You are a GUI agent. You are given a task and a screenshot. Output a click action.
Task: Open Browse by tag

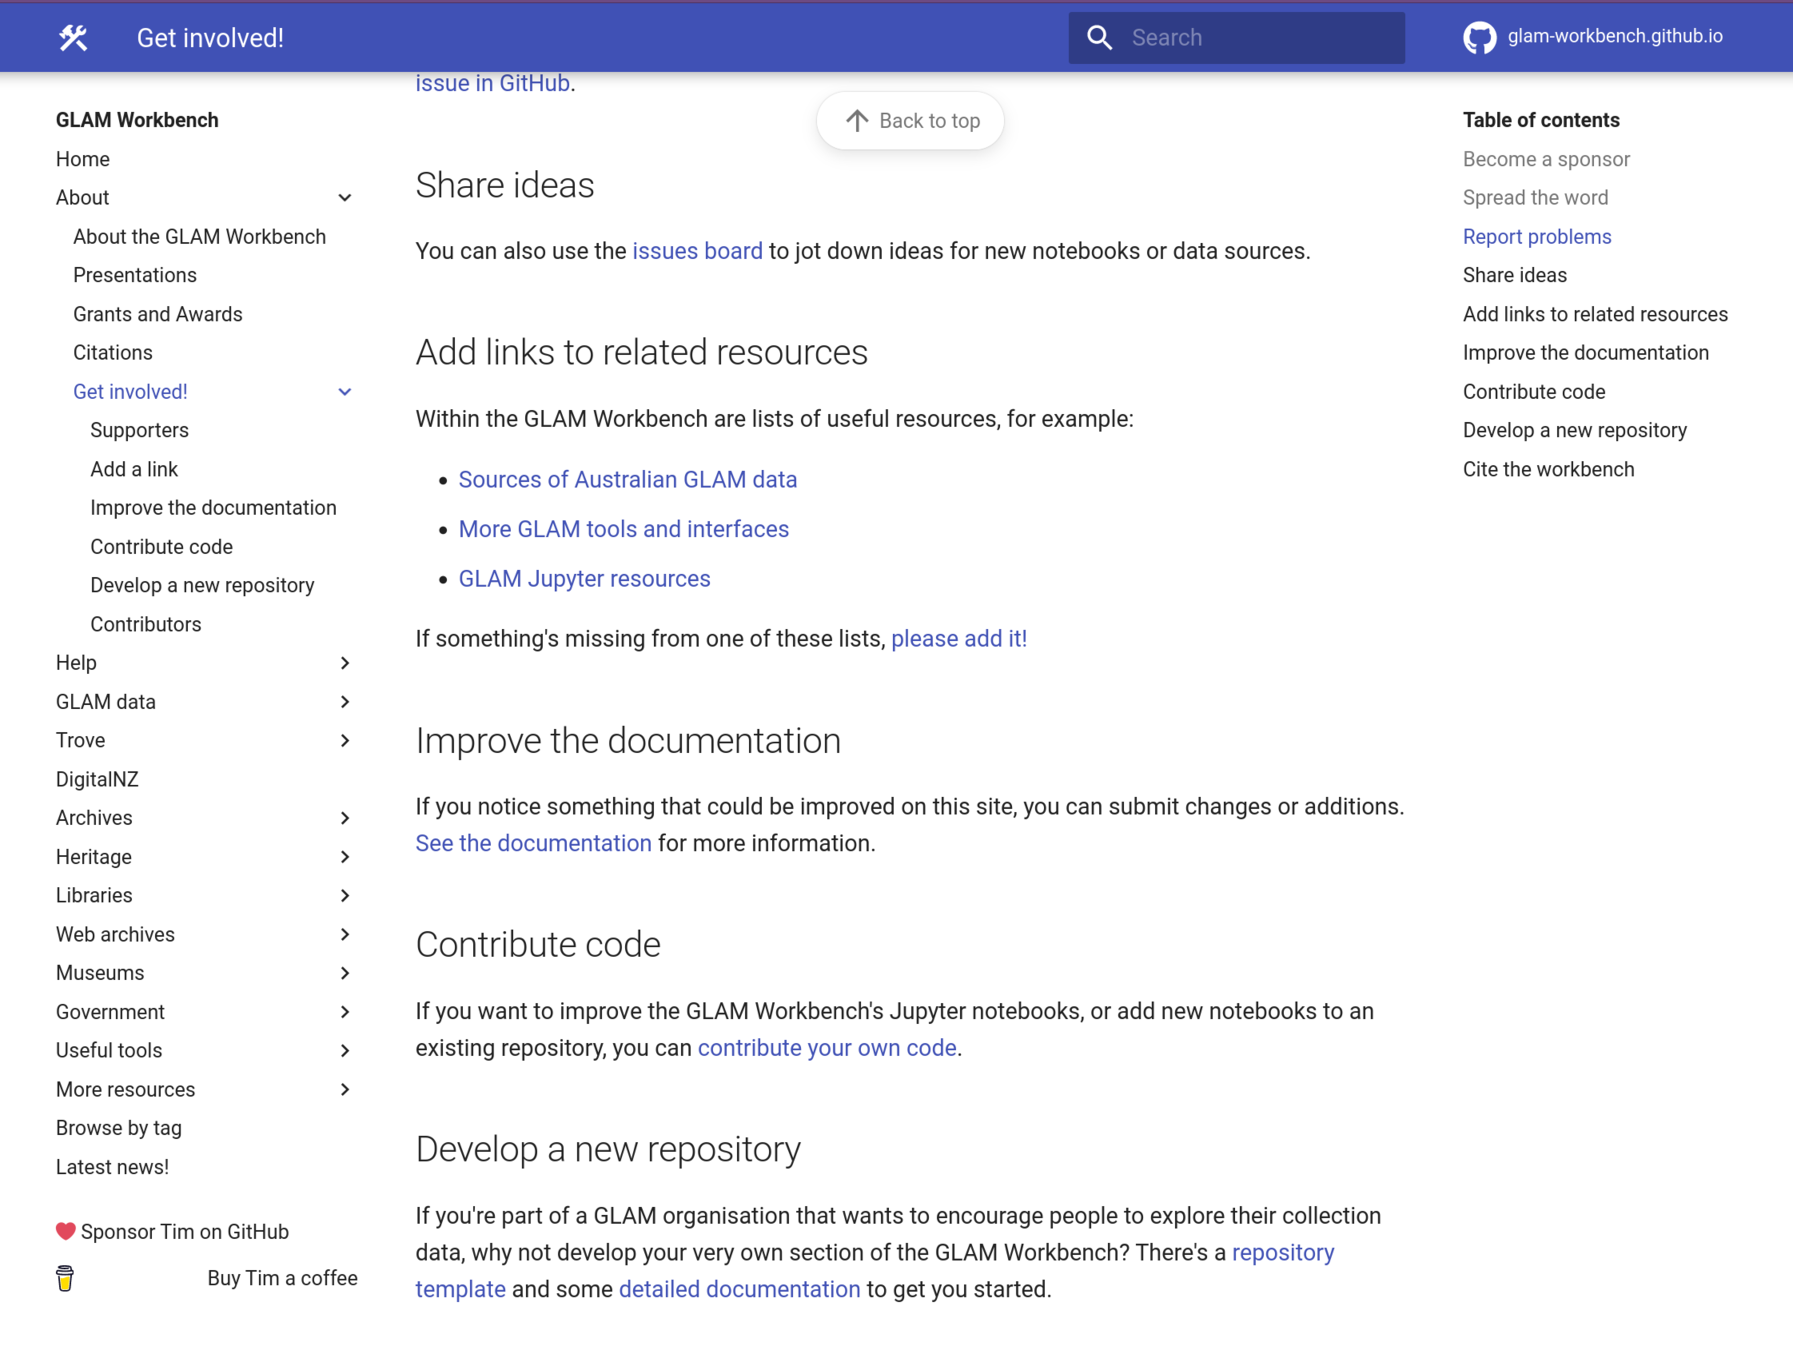coord(119,1128)
